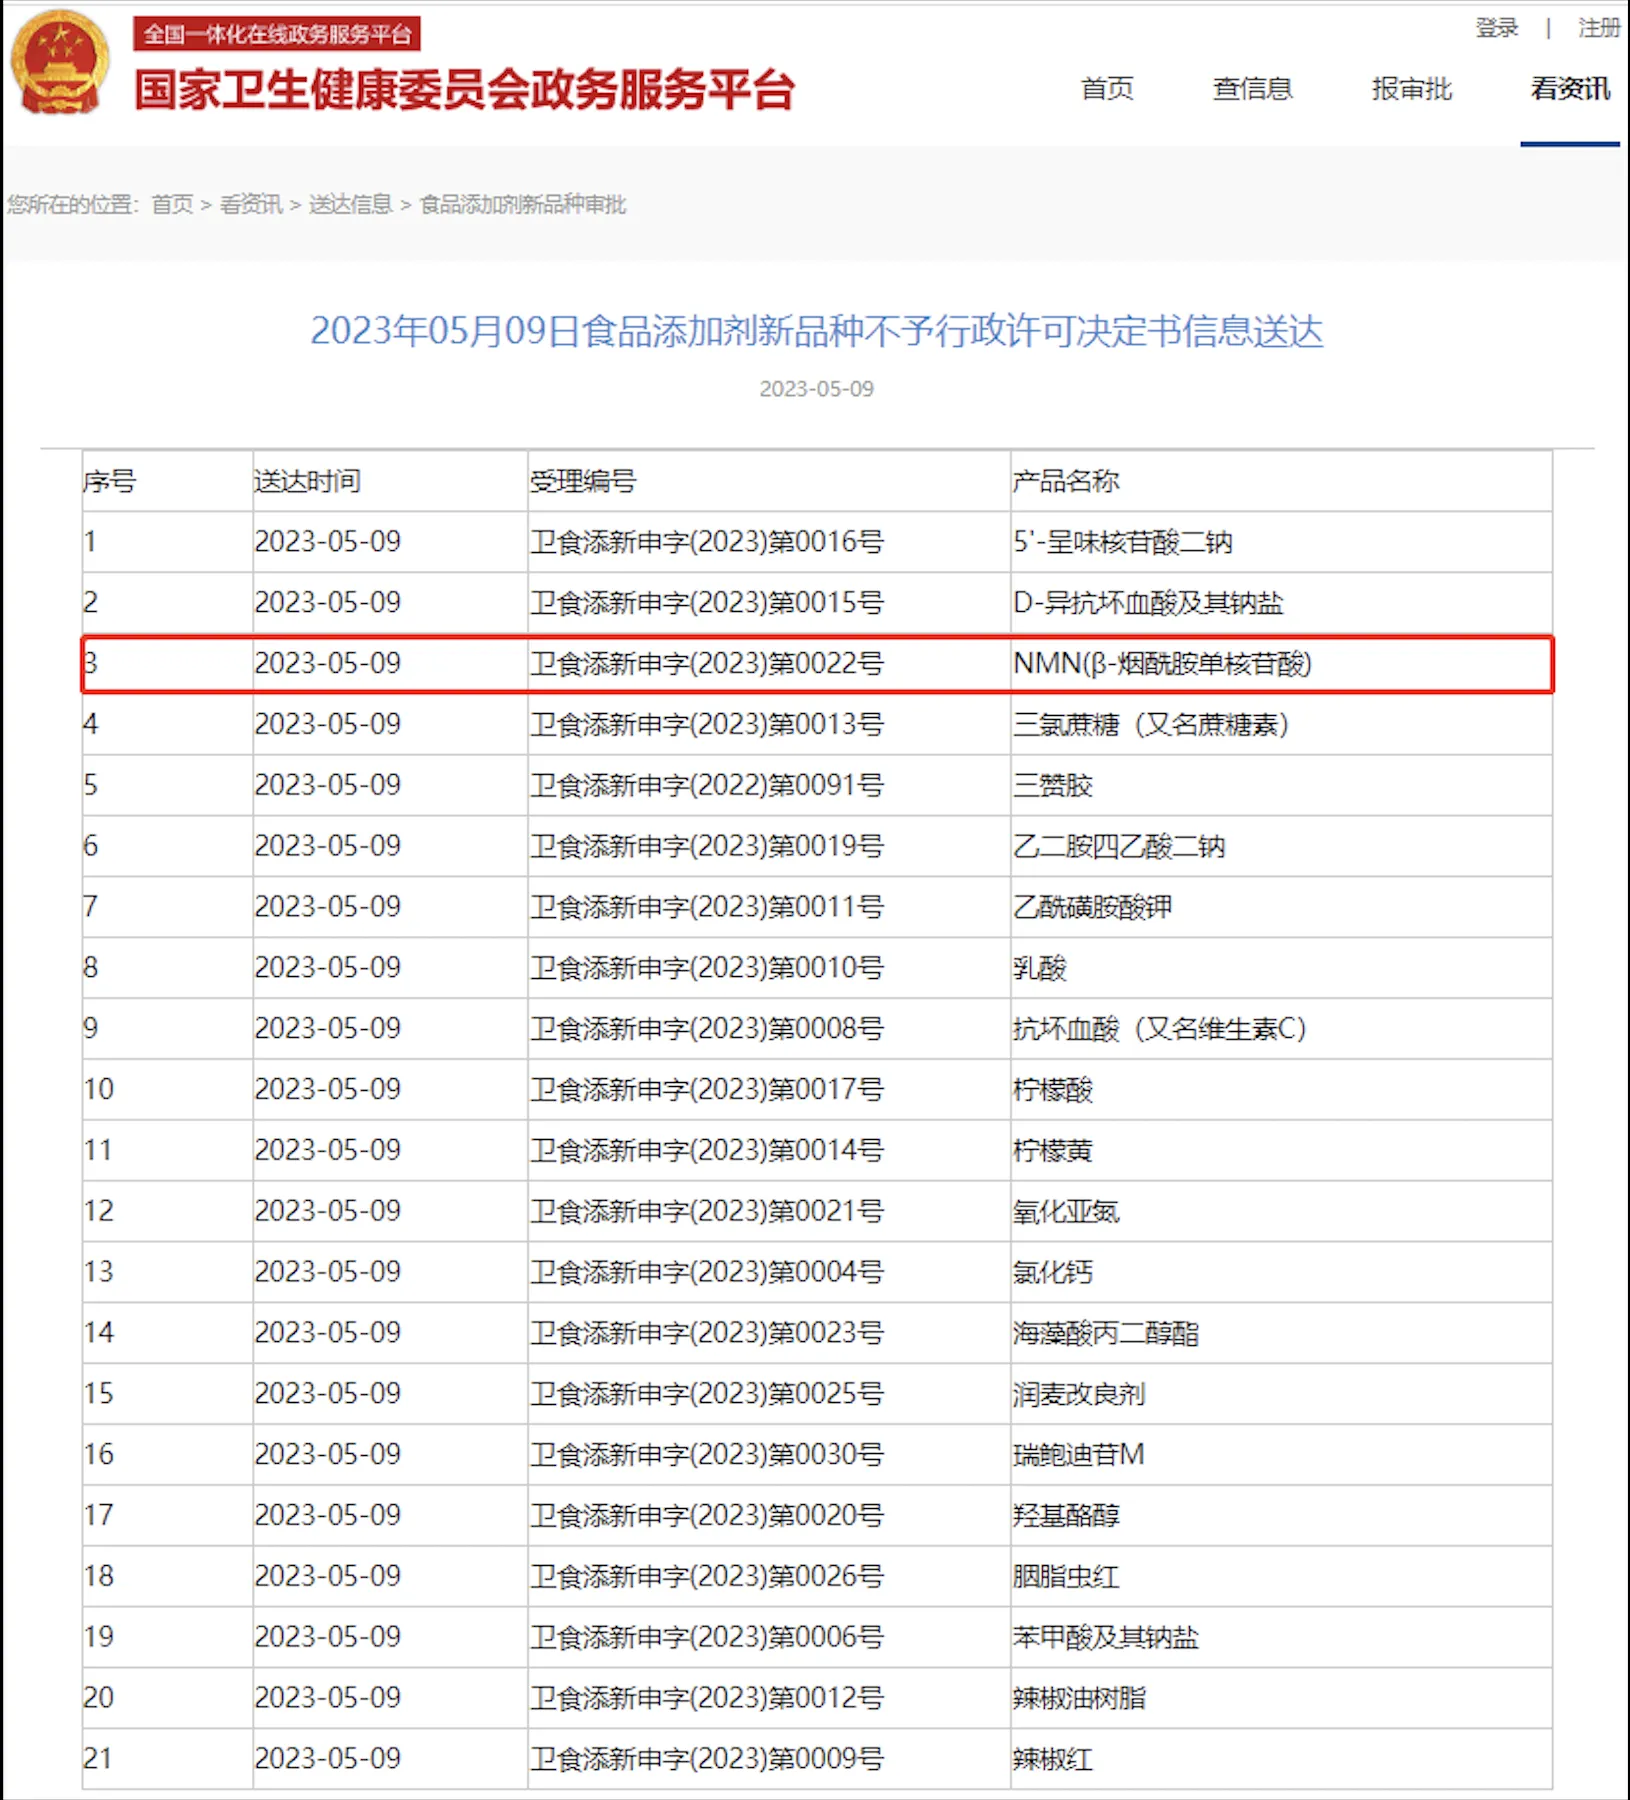Image resolution: width=1630 pixels, height=1800 pixels.
Task: Click the 卫食添新申字(2023)第0022号 entry
Action: pos(707,663)
